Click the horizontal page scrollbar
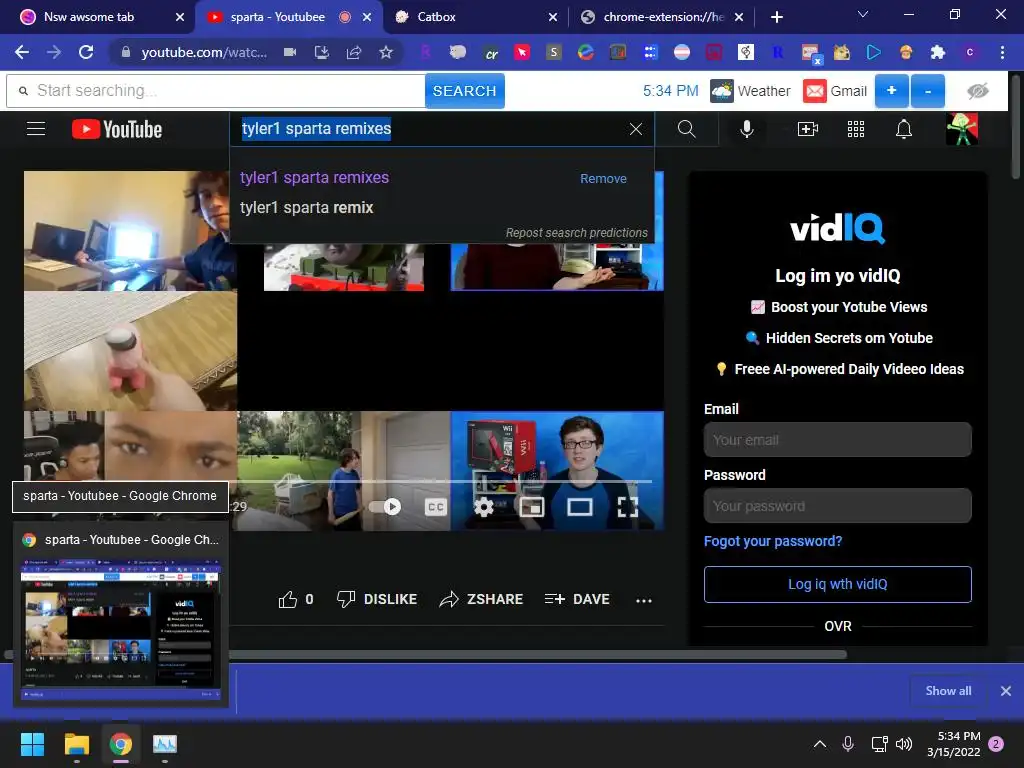The width and height of the screenshot is (1024, 768). (425, 654)
